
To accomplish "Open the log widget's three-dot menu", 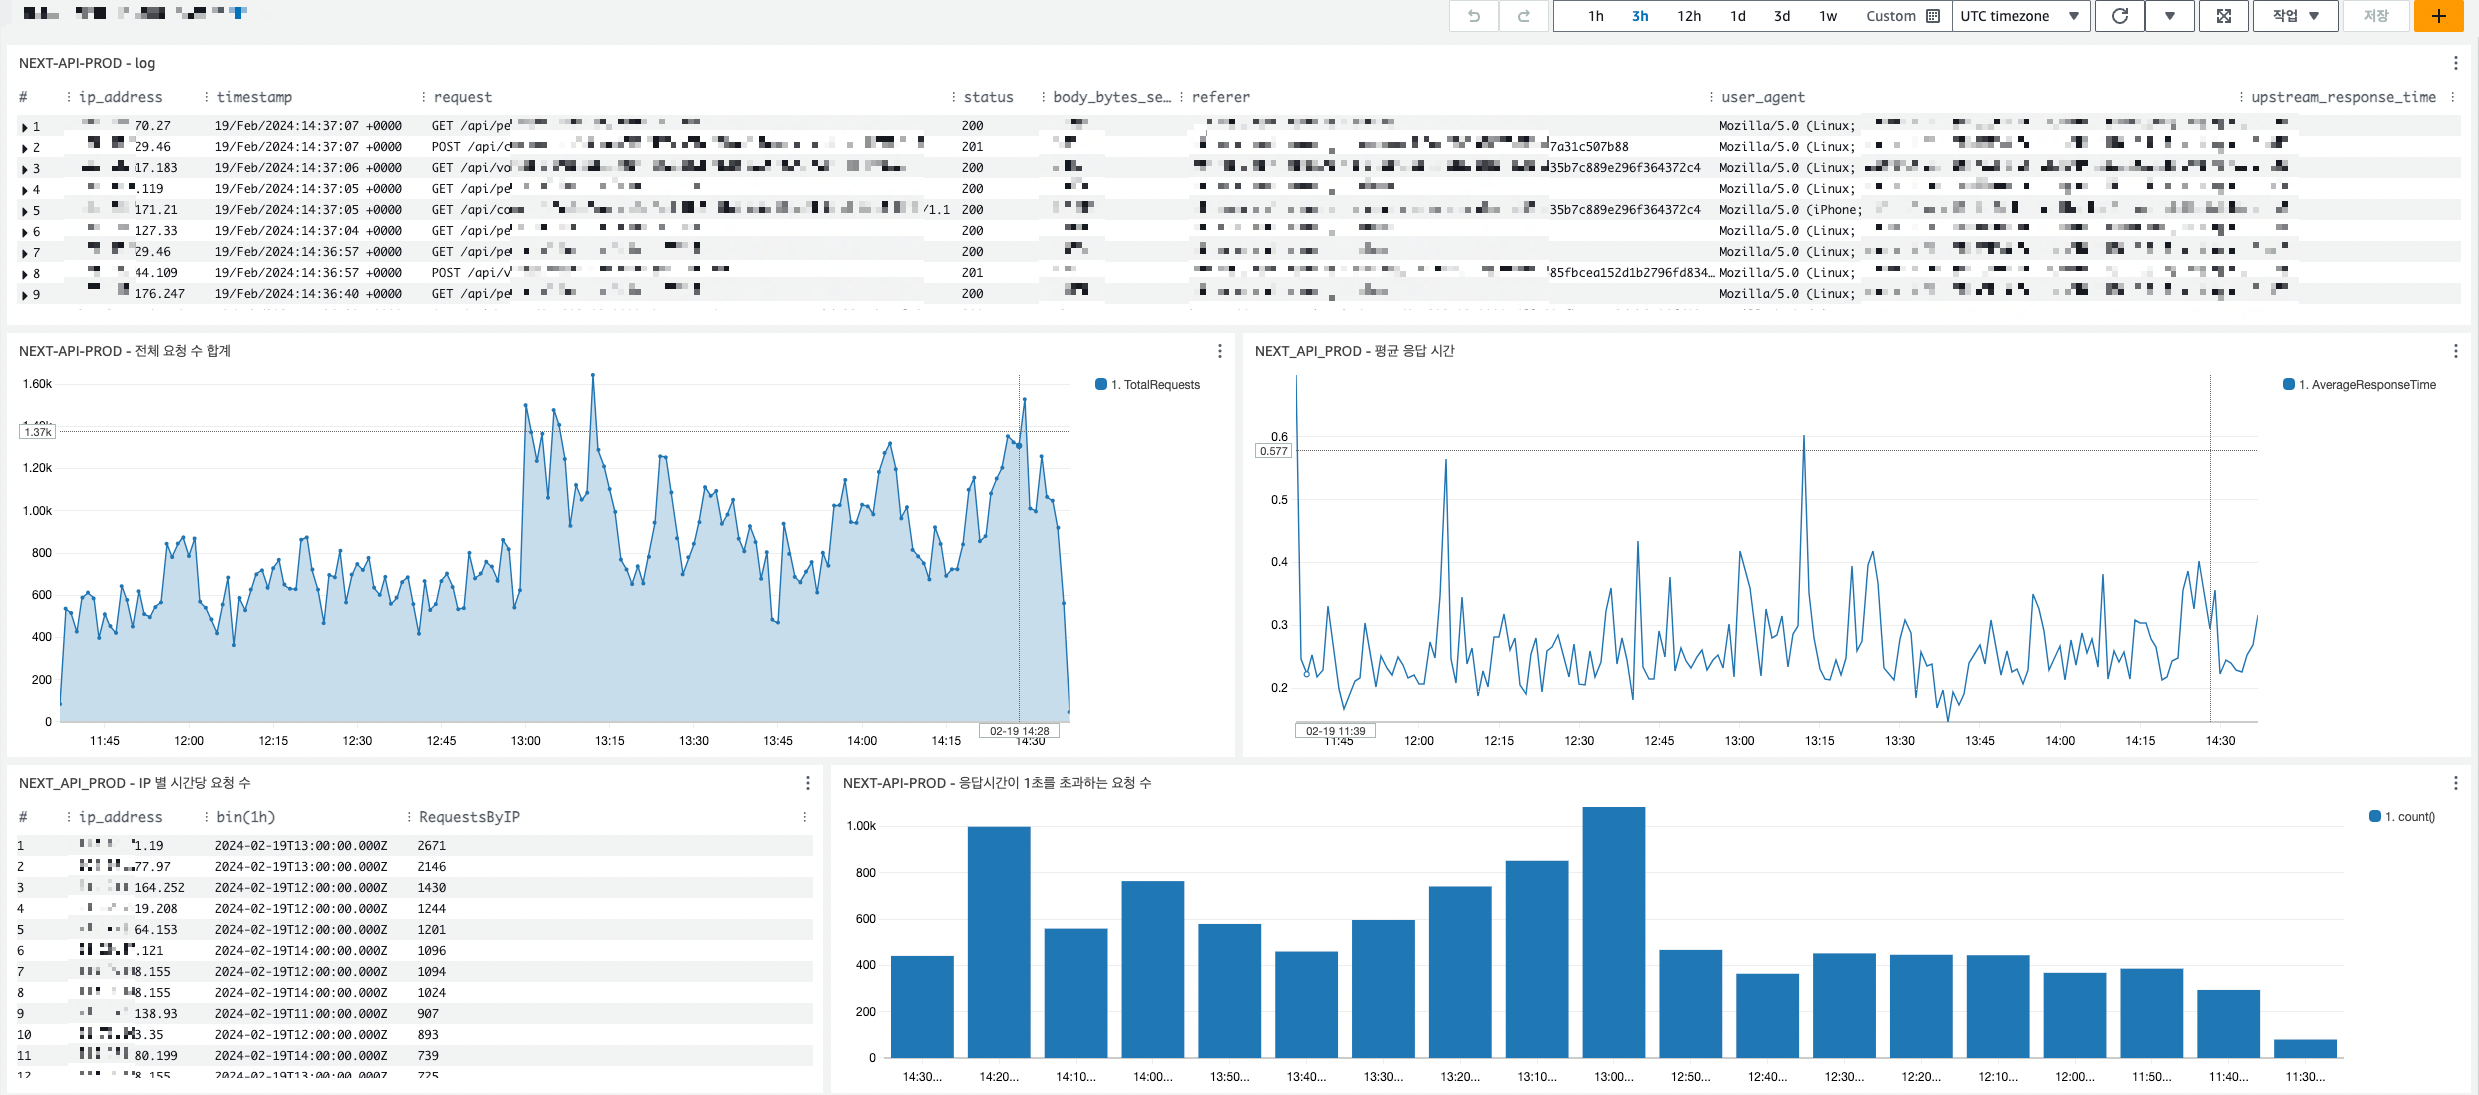I will coord(2455,63).
